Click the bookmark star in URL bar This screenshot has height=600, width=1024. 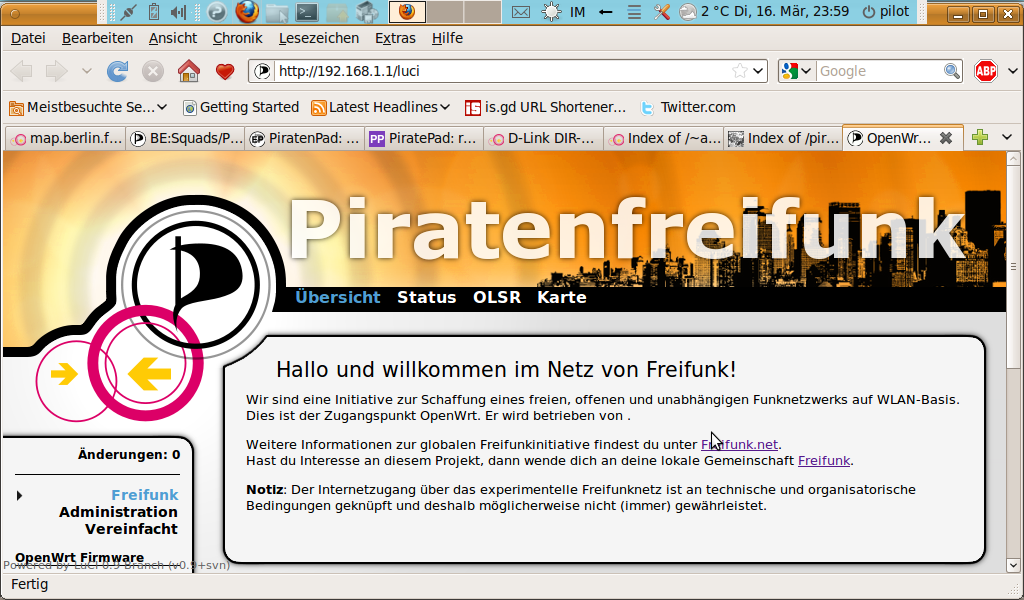coord(739,71)
